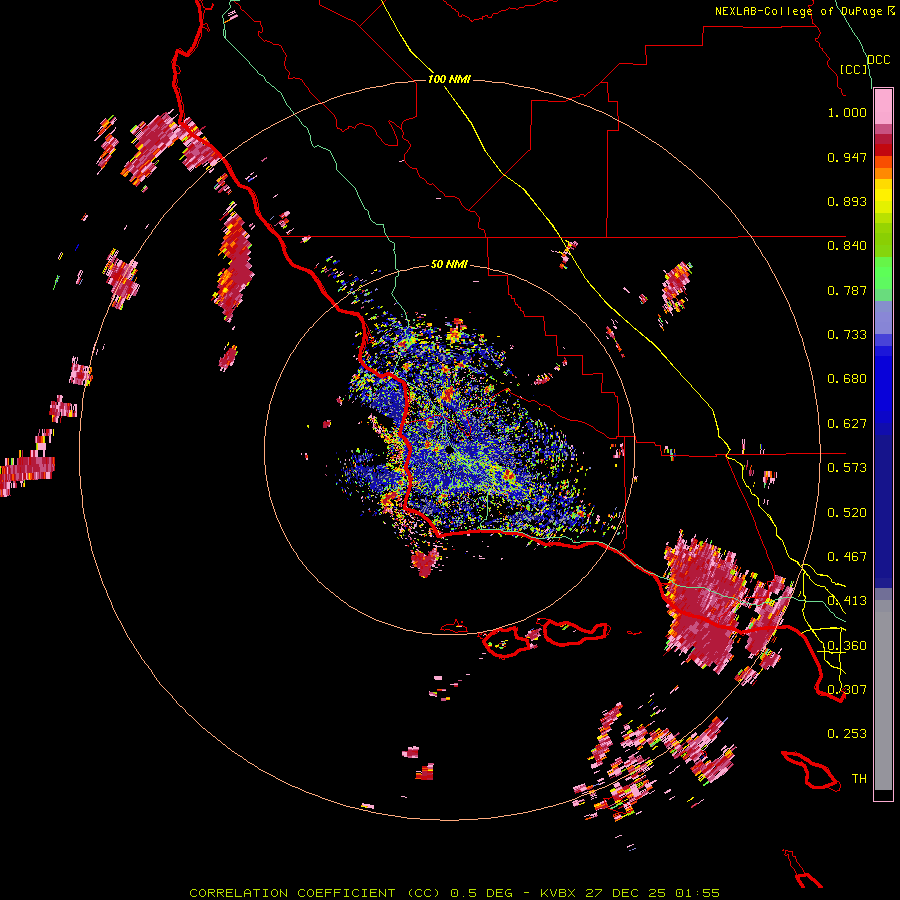Click the 100 NMI range ring label
Screen dimensions: 900x900
click(449, 79)
